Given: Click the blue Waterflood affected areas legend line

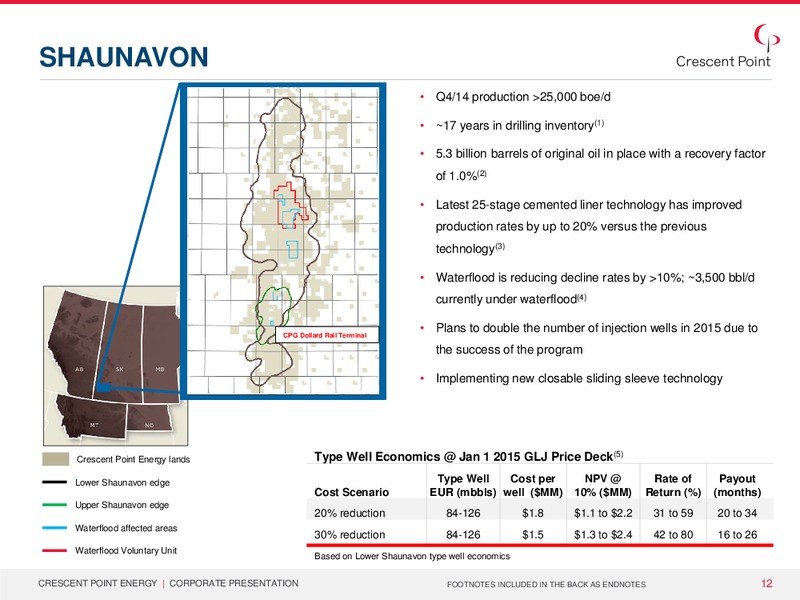Looking at the screenshot, I should (x=55, y=528).
